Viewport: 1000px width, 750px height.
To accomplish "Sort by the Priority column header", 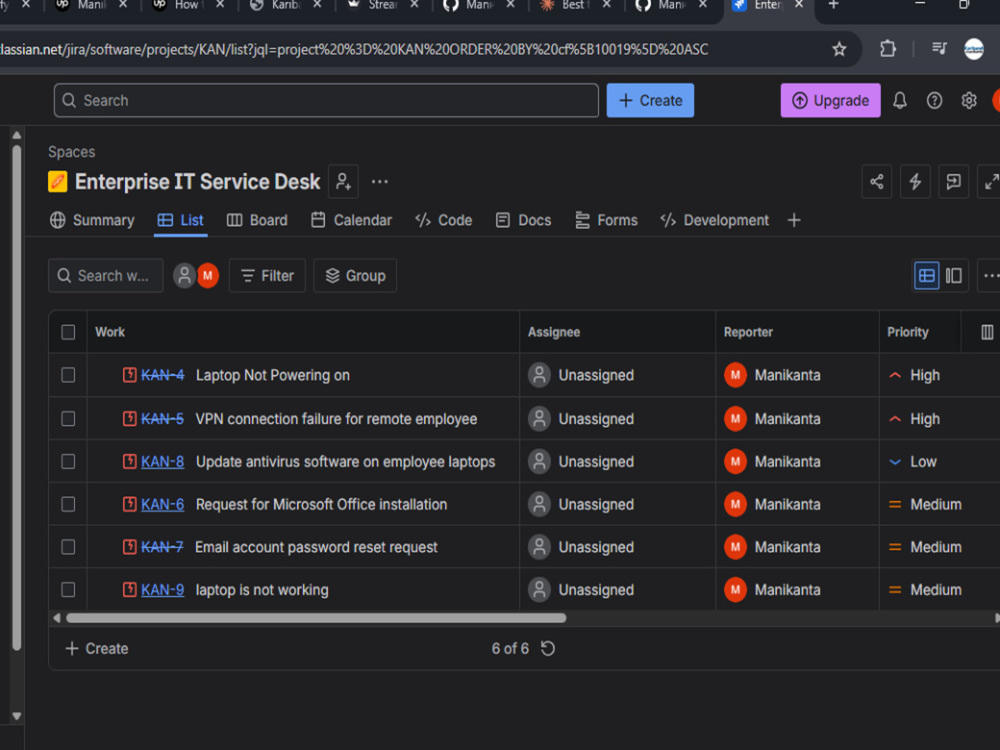I will point(908,332).
